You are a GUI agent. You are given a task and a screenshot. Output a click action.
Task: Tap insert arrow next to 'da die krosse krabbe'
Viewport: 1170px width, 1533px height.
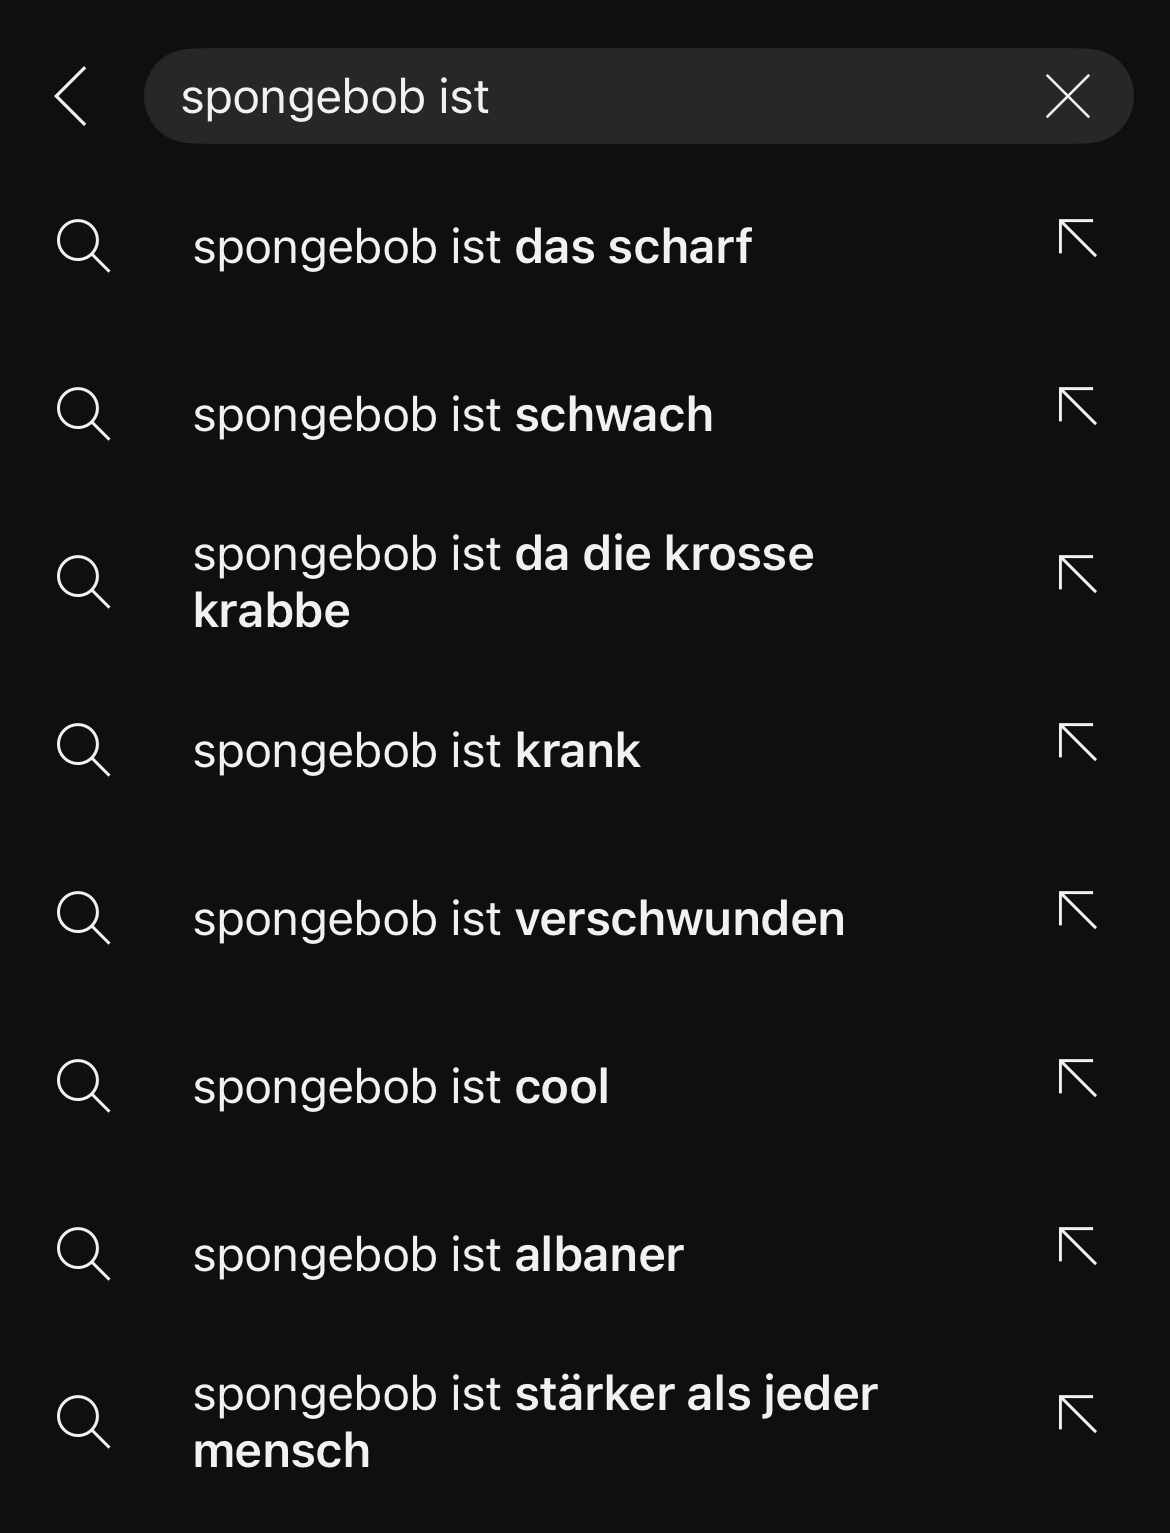tap(1077, 575)
